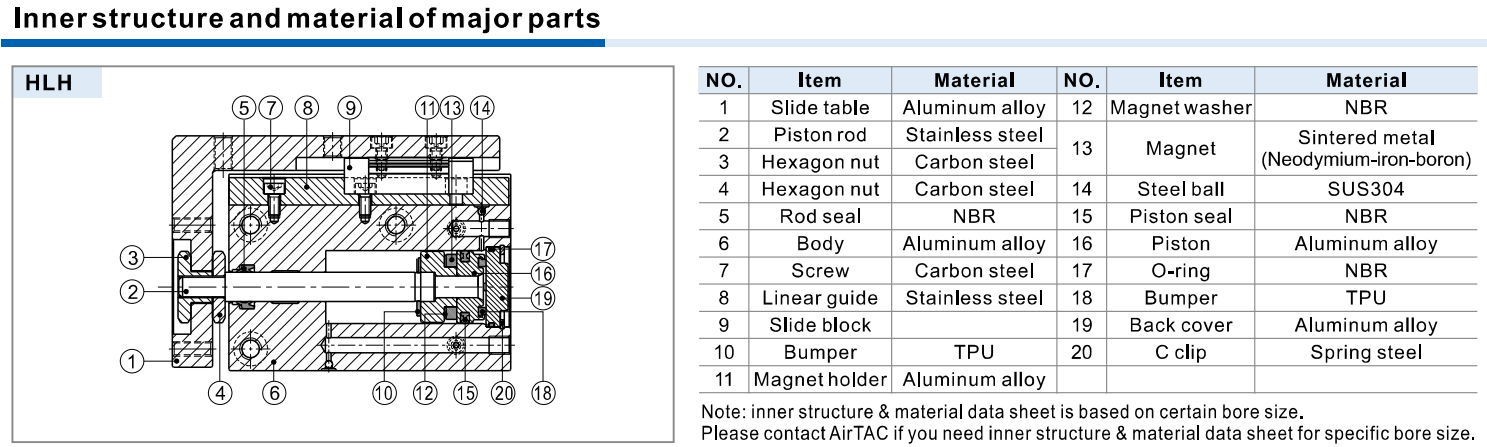Click the Spring steel material cell
Screen dimensions: 1487x447
(1366, 352)
